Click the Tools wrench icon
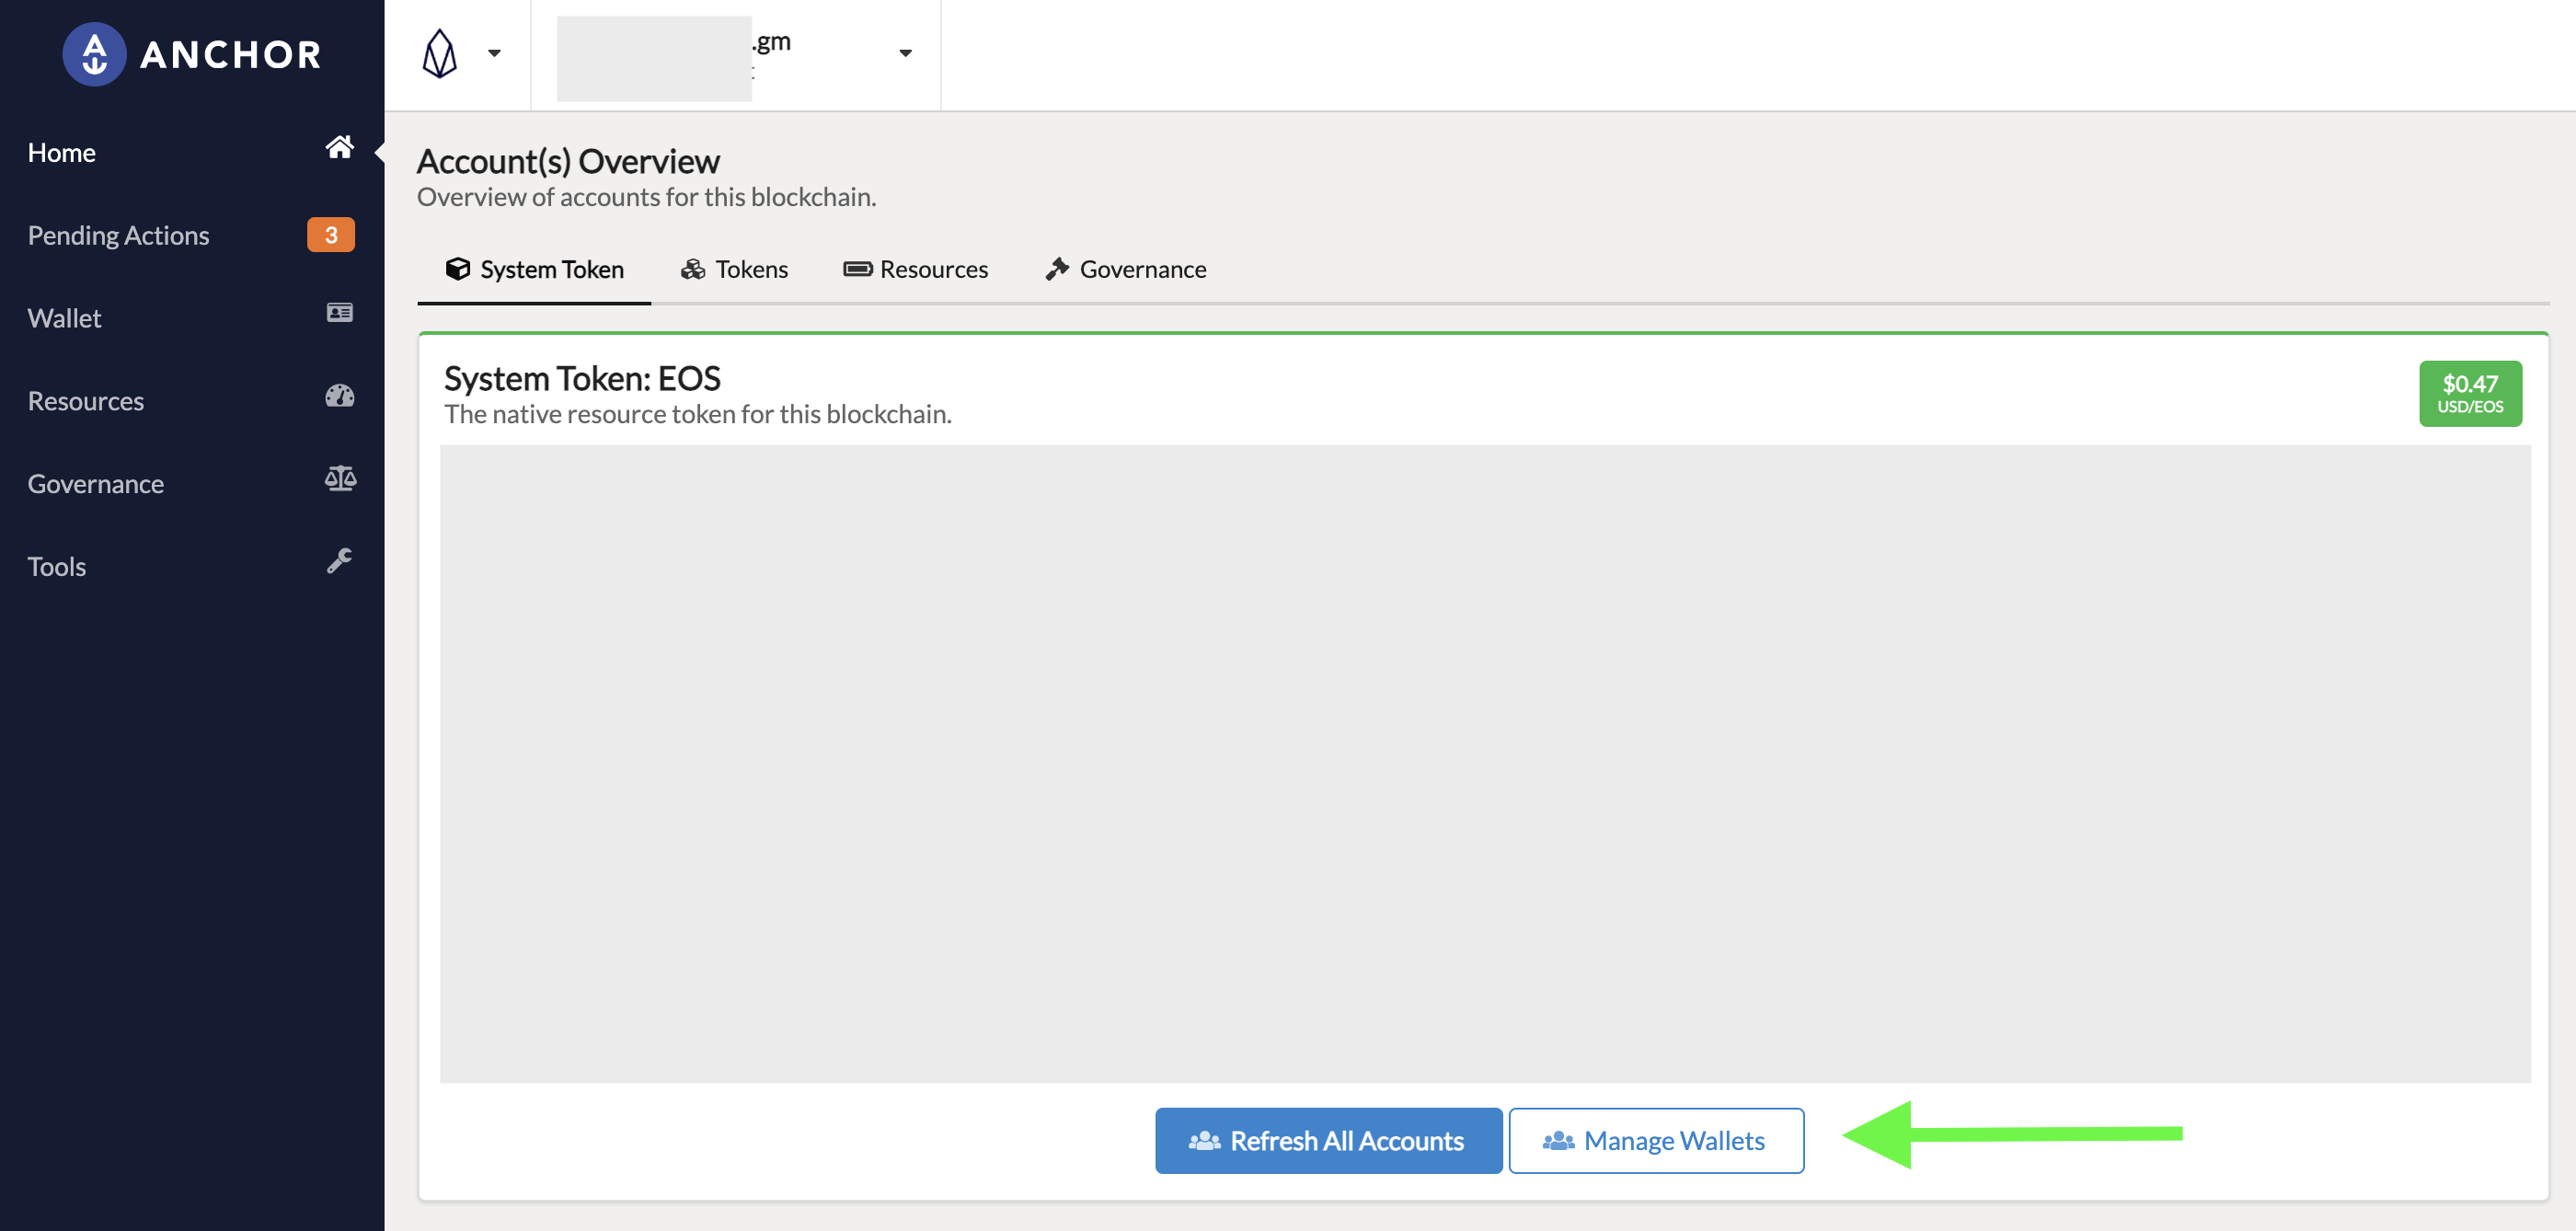Screen dimensions: 2576x1231 339,561
